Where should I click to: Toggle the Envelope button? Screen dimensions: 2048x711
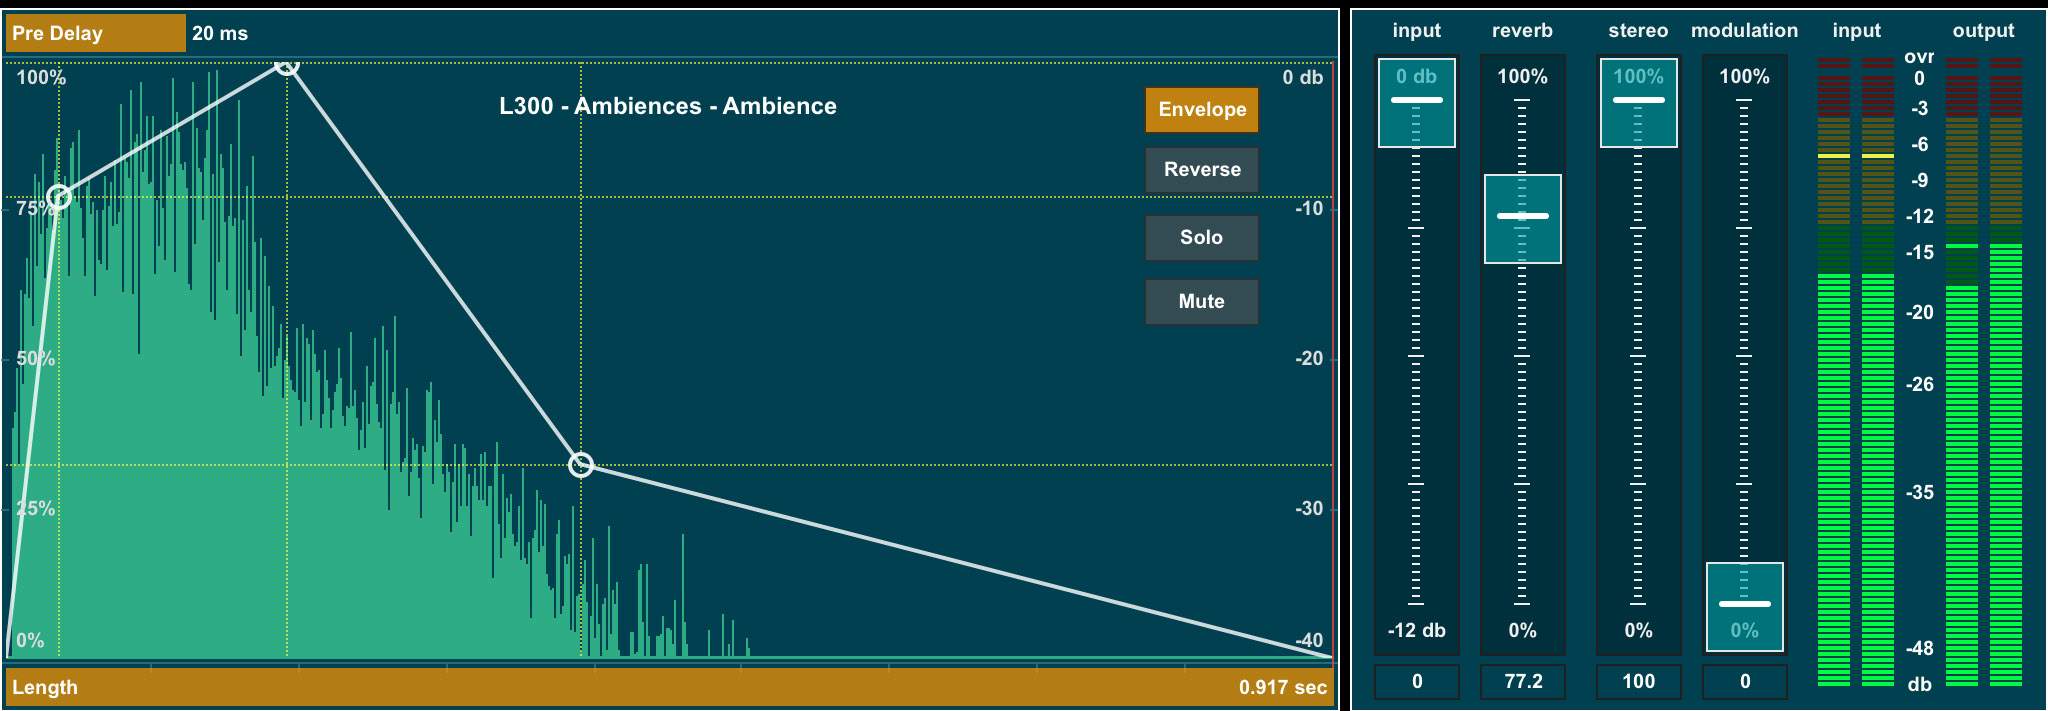pyautogui.click(x=1201, y=110)
